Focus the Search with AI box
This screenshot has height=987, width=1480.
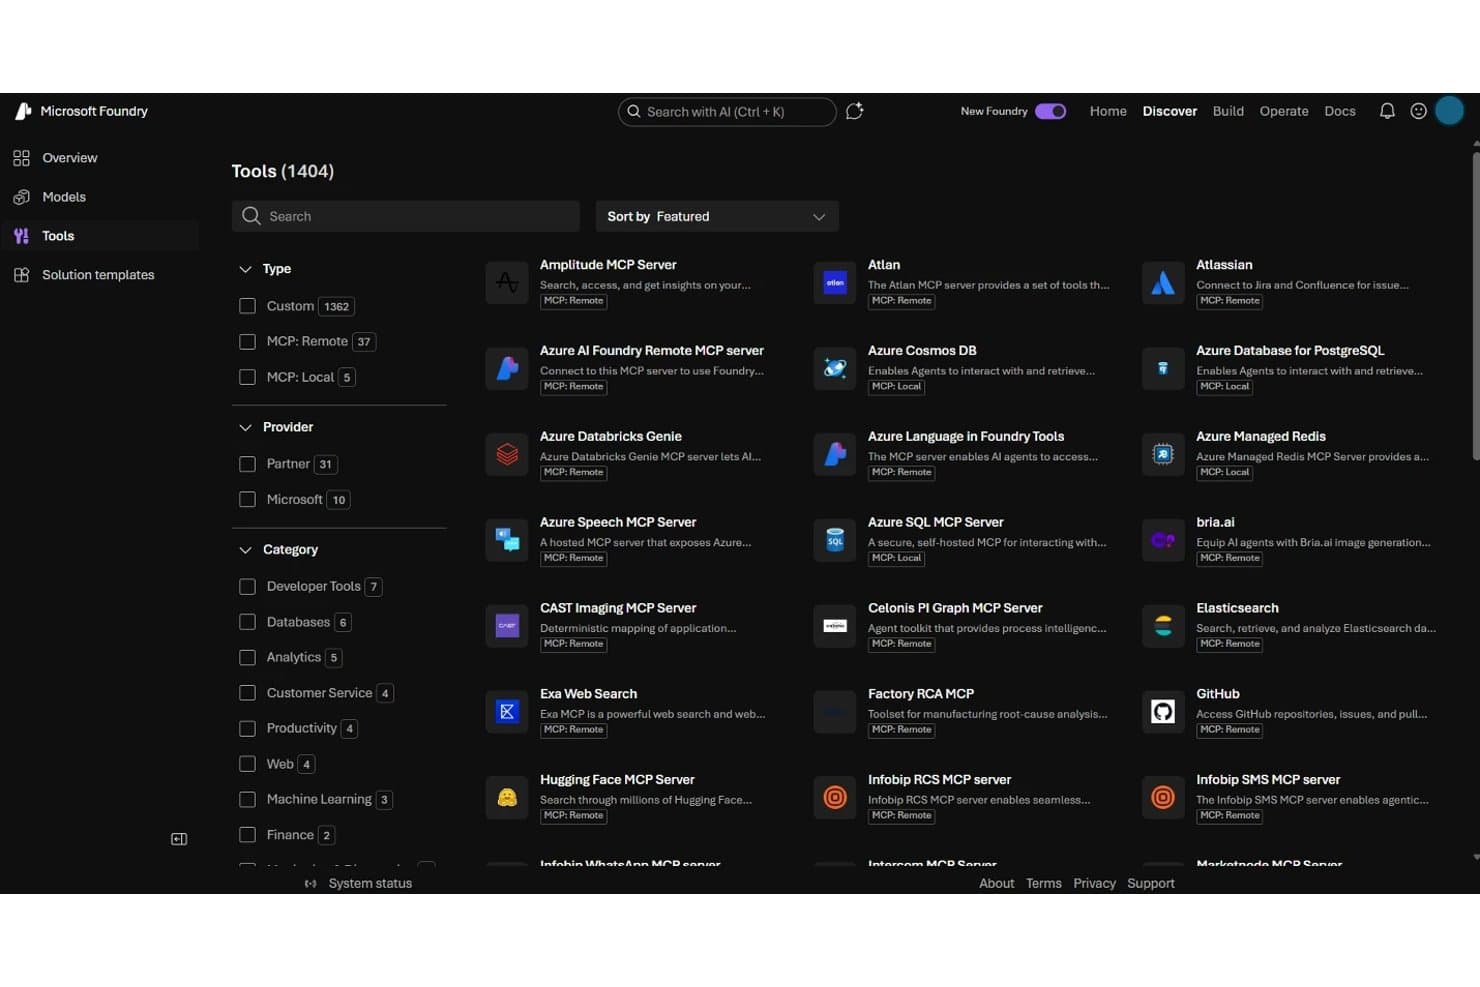(727, 112)
